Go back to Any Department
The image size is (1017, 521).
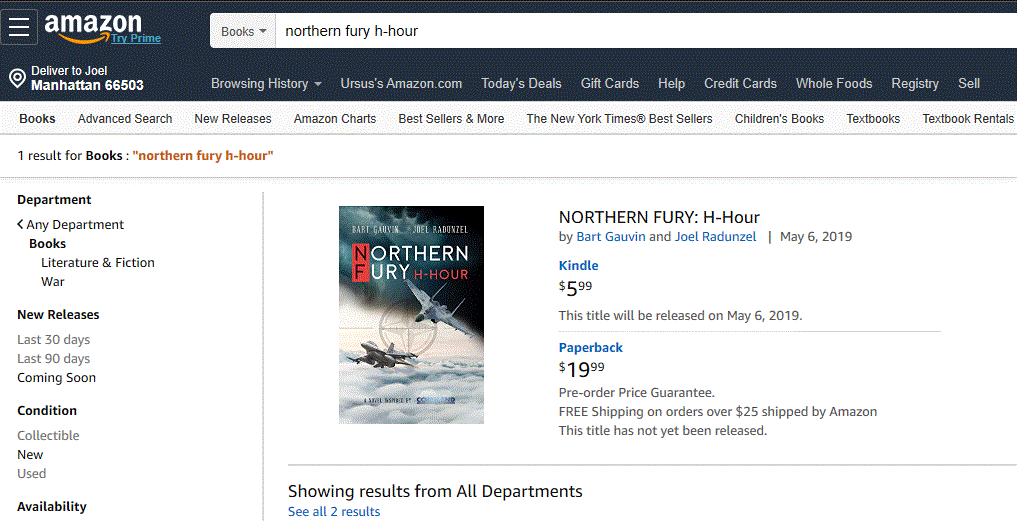(70, 224)
